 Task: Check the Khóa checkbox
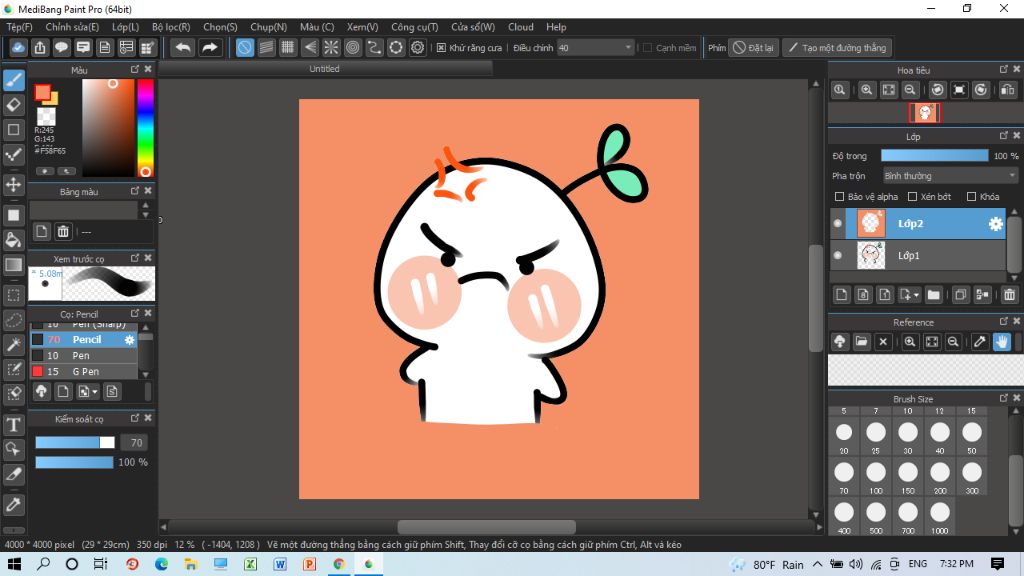972,197
